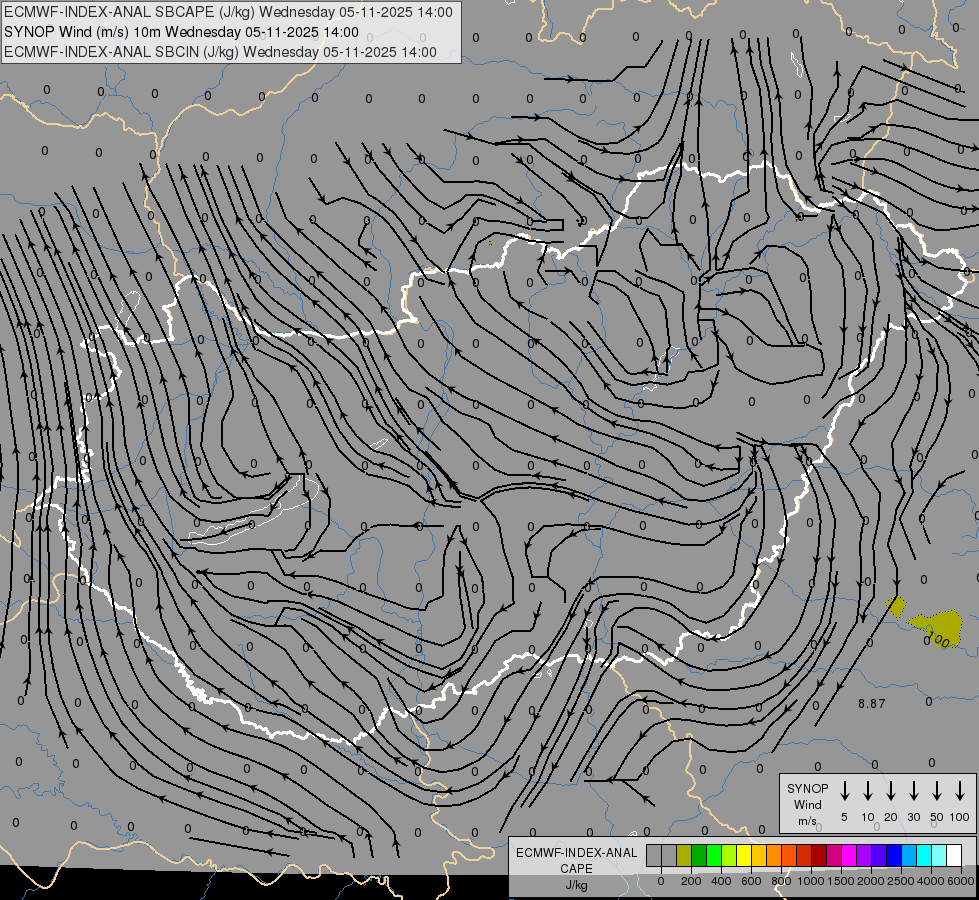Select the bright magenta swatch after the 1500 tick
This screenshot has width=979, height=900.
point(849,855)
